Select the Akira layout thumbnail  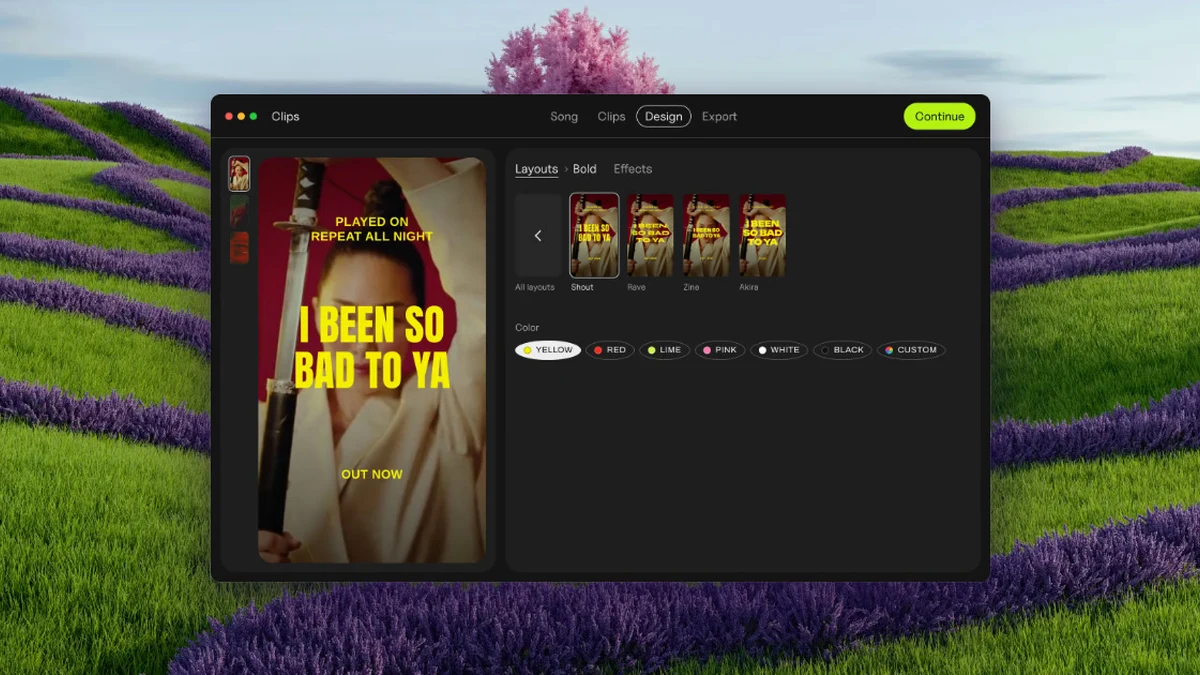pyautogui.click(x=762, y=235)
